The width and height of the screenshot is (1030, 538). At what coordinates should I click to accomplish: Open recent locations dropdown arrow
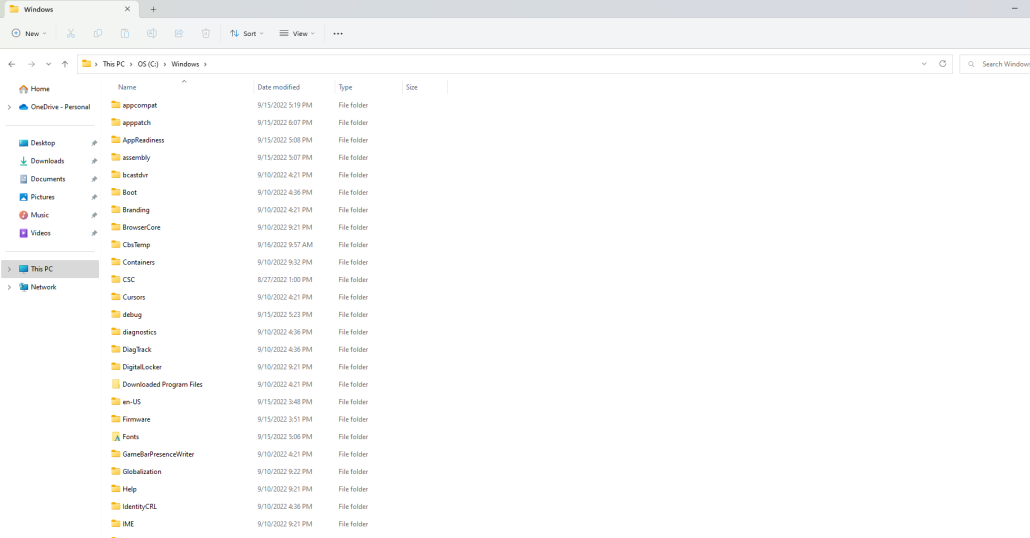click(48, 64)
